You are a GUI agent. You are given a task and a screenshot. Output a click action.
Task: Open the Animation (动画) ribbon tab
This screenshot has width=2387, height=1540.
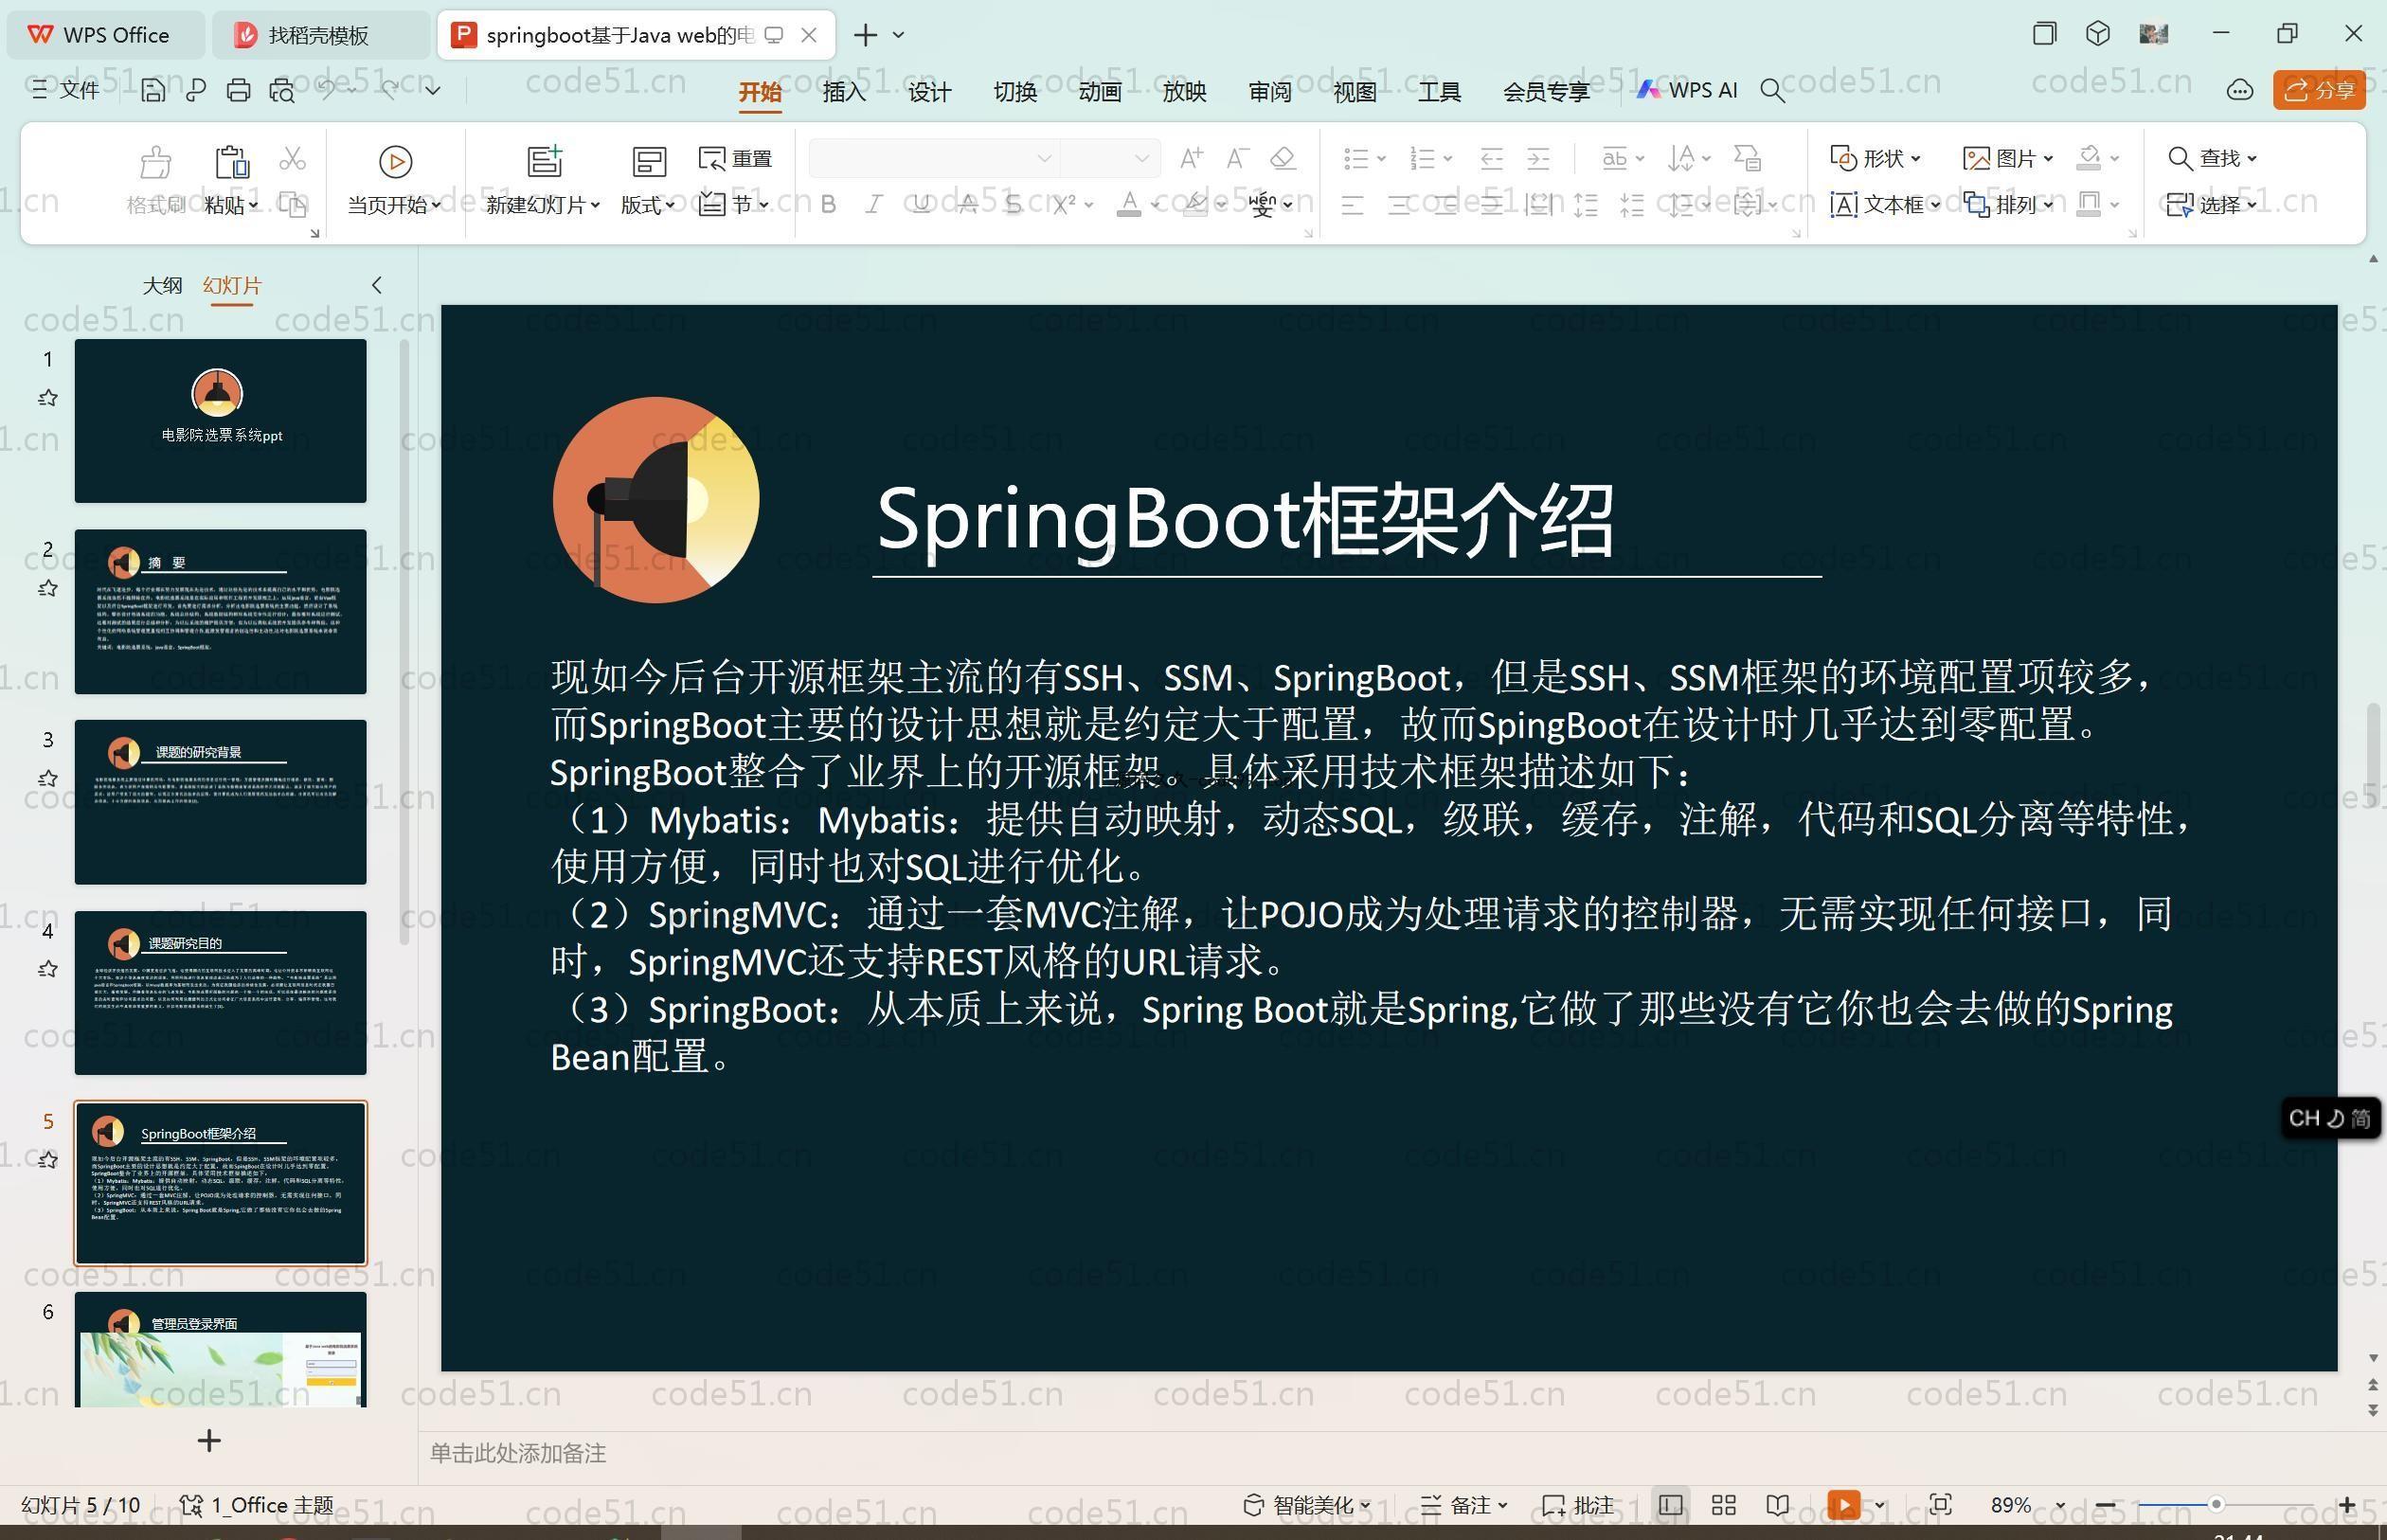[1099, 92]
